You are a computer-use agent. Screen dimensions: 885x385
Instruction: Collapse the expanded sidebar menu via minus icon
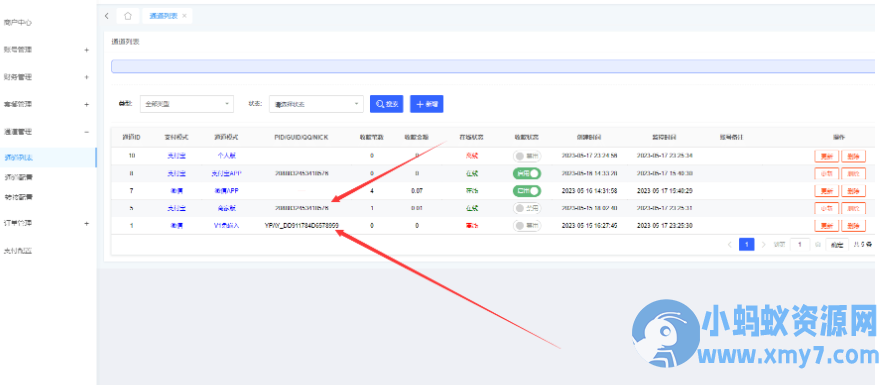coord(86,132)
